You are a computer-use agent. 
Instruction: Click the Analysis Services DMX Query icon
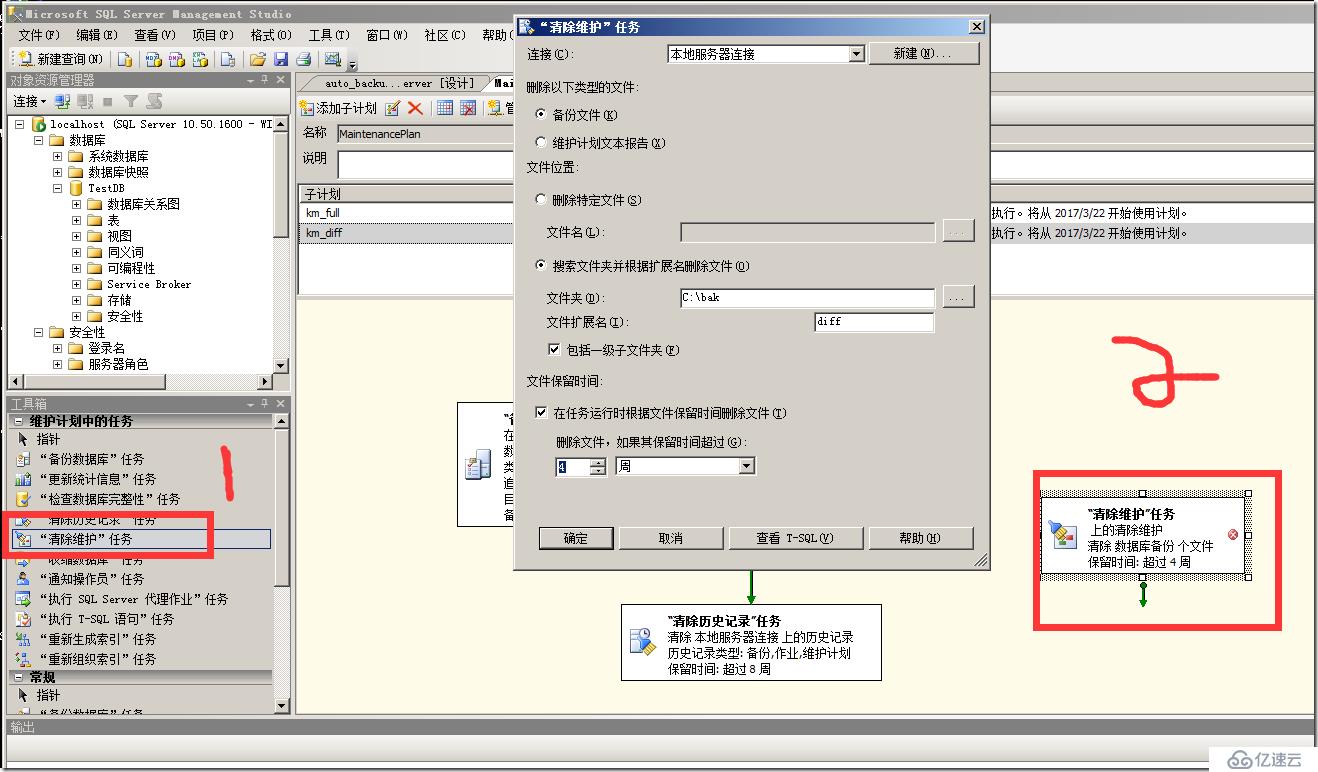[177, 59]
